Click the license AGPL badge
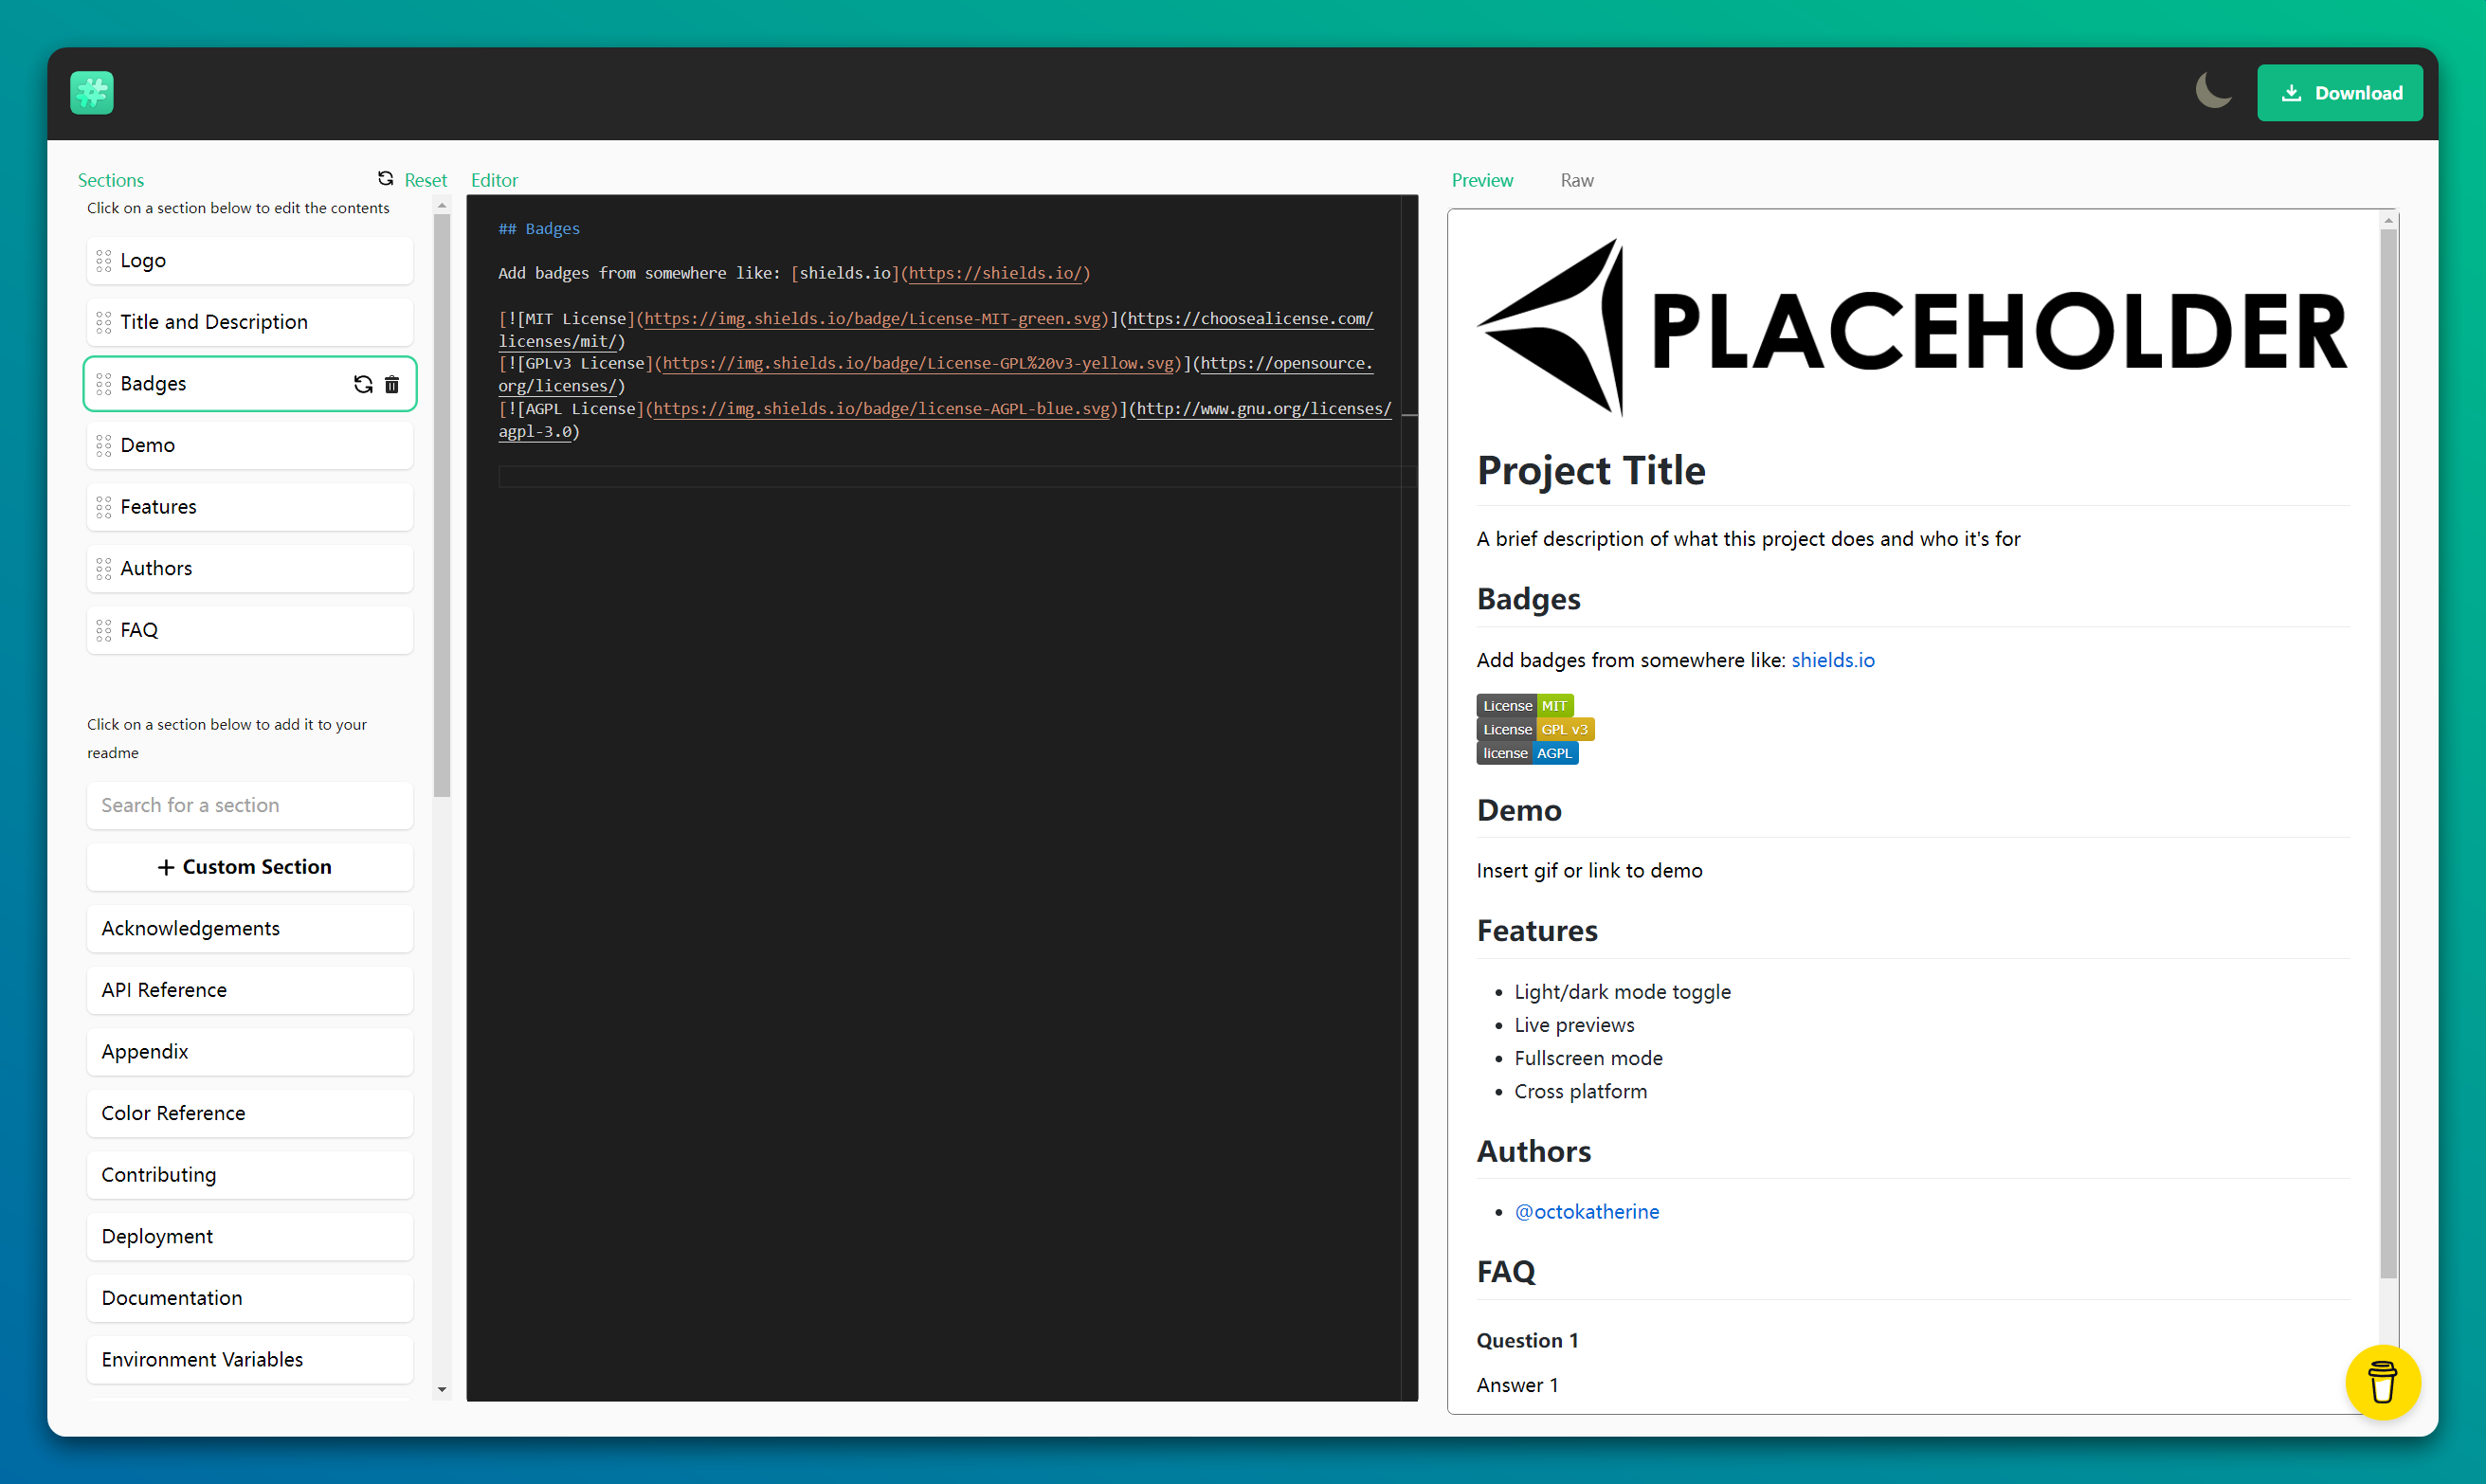Viewport: 2486px width, 1484px height. coord(1527,754)
